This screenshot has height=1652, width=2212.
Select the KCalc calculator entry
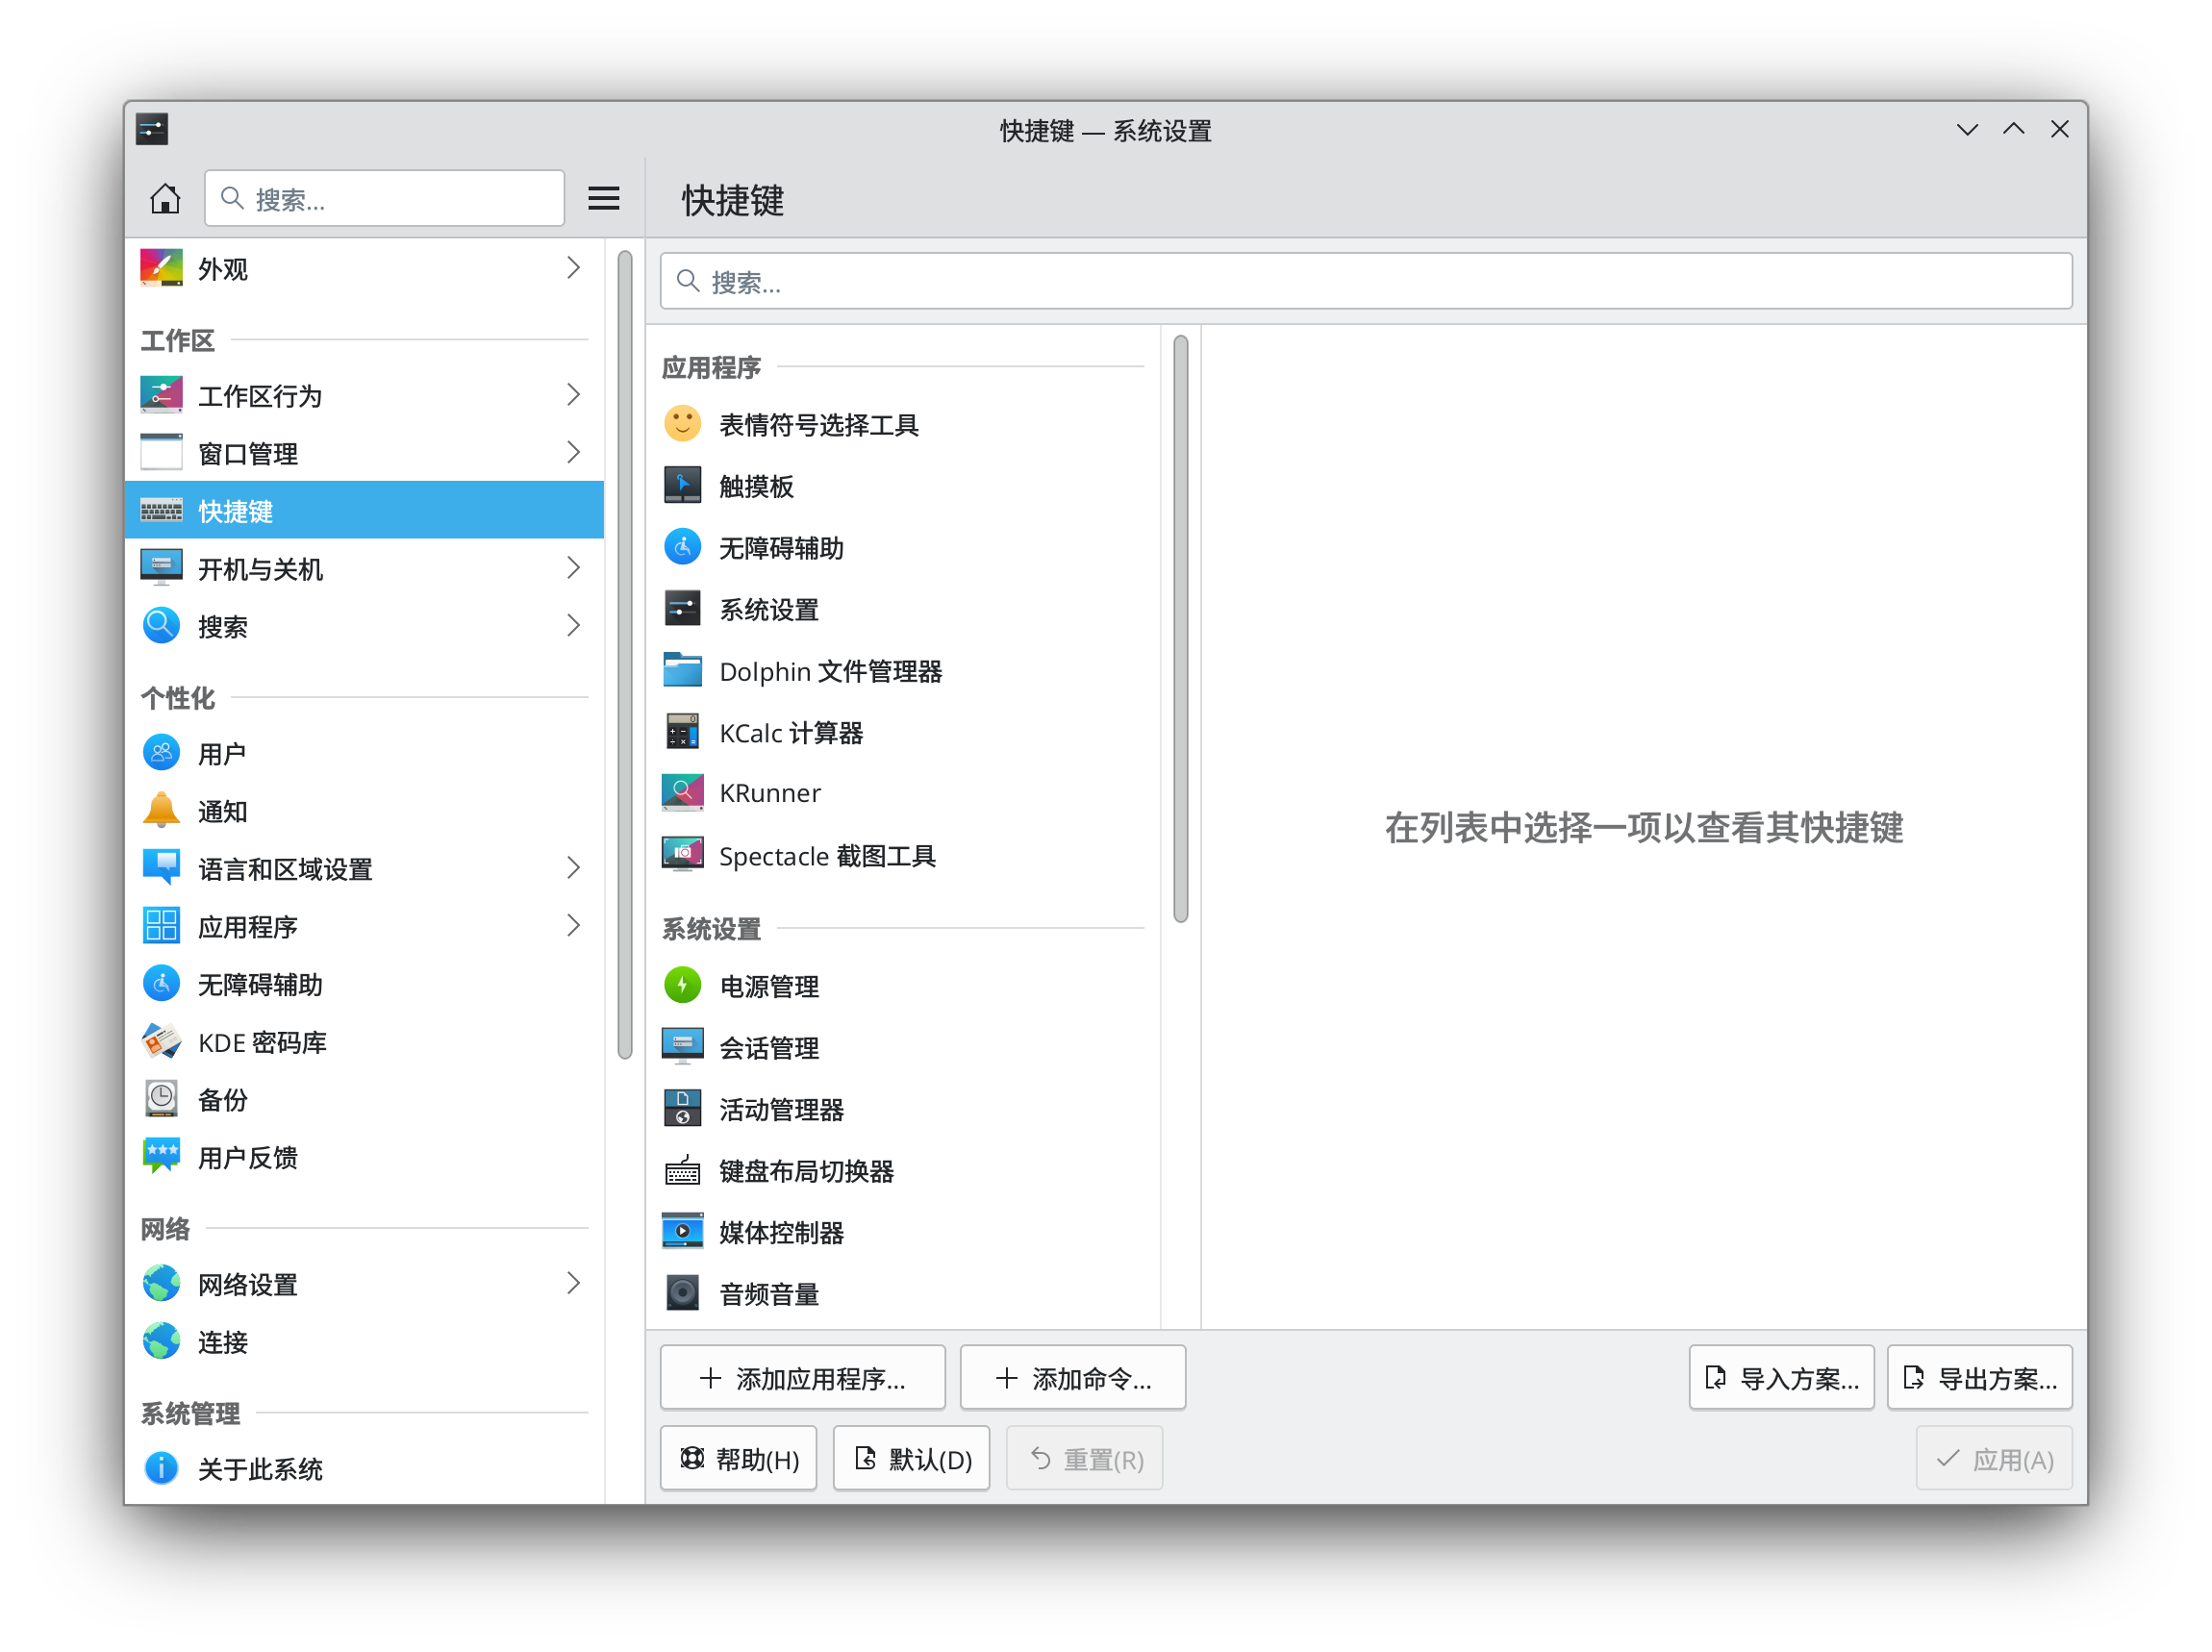(790, 733)
